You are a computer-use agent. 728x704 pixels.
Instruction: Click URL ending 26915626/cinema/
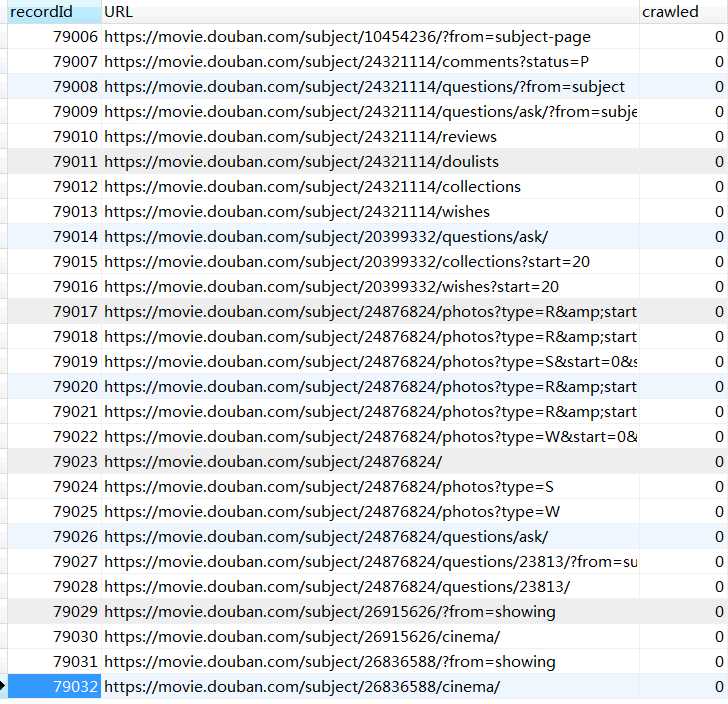pos(302,637)
